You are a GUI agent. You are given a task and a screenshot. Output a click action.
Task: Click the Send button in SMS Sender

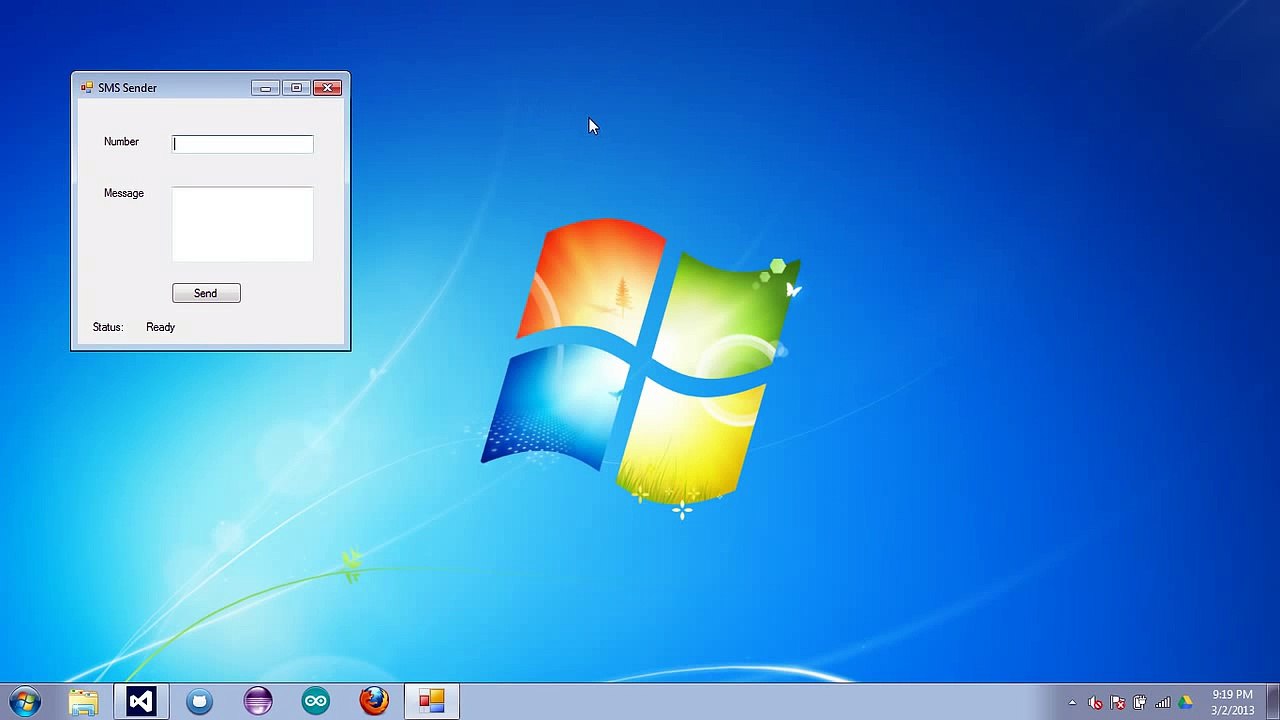pyautogui.click(x=206, y=293)
